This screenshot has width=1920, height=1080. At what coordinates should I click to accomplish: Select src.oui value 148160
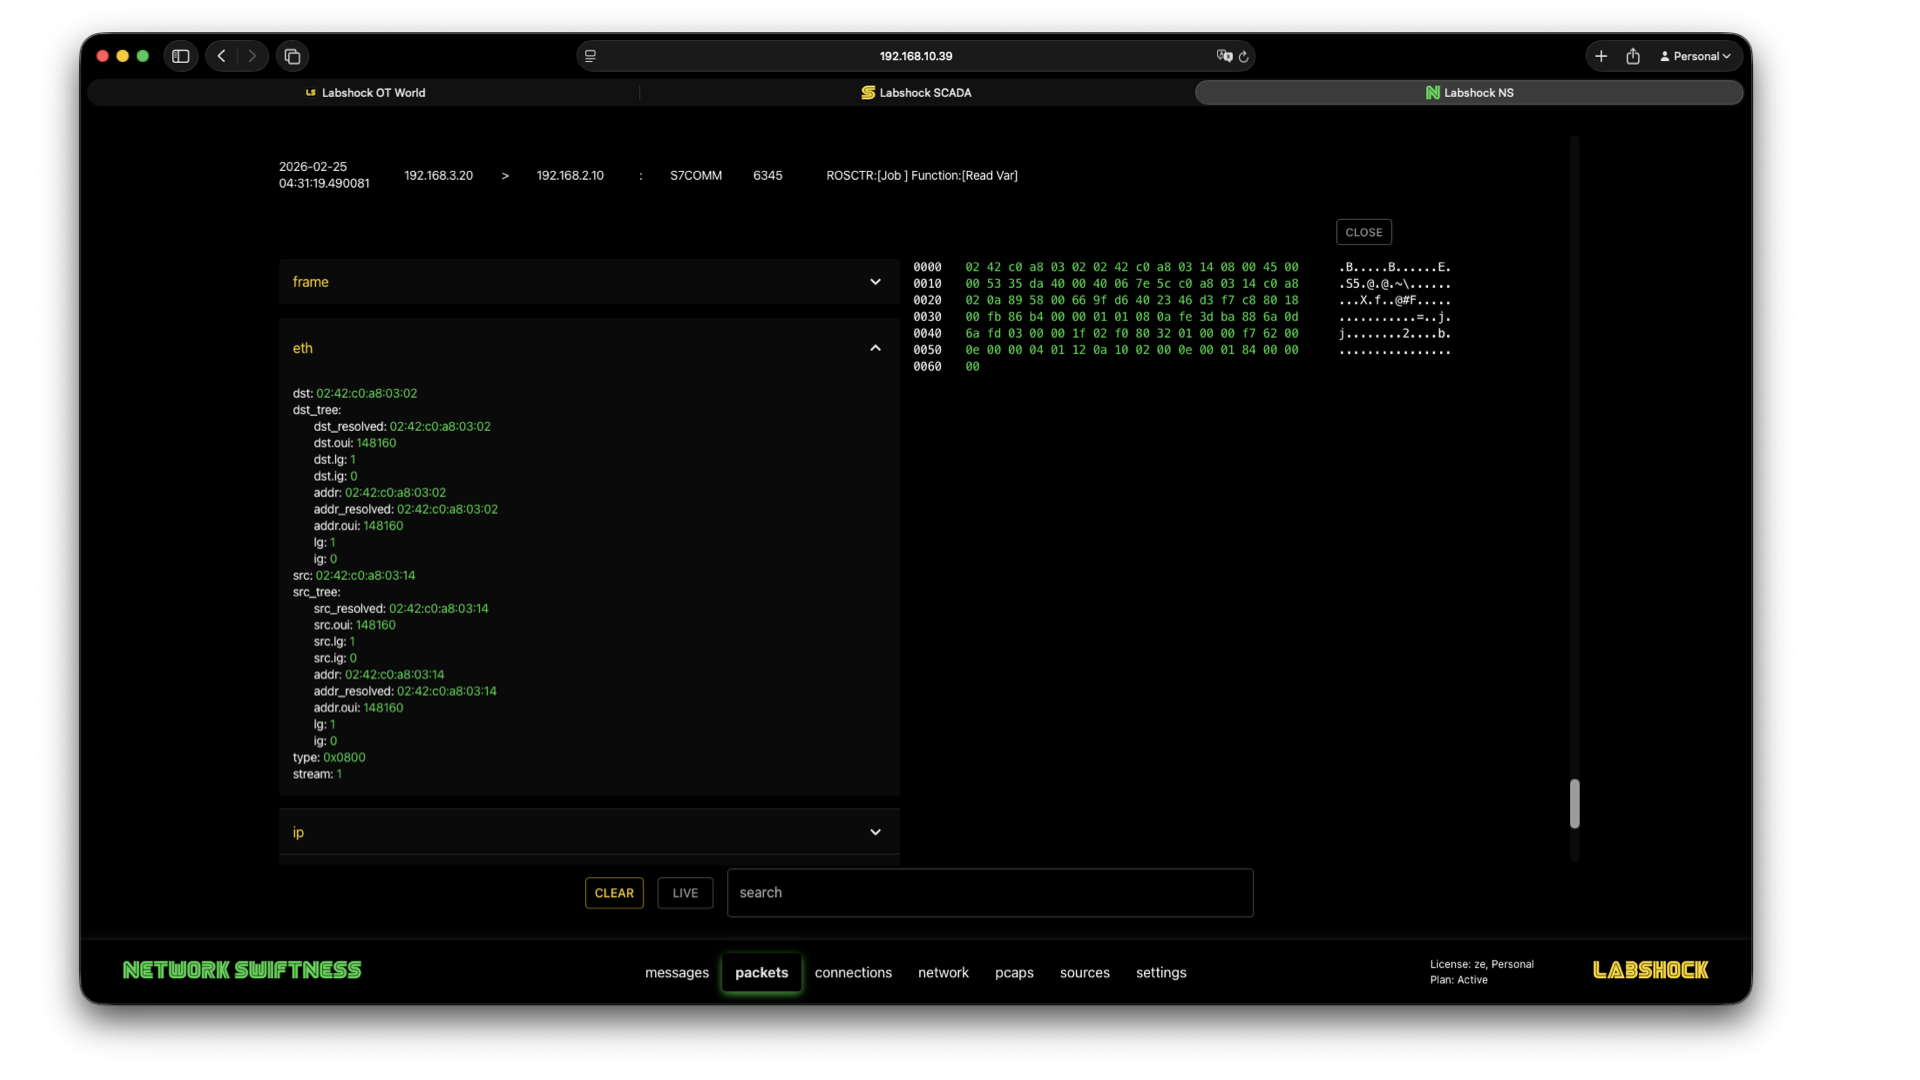(376, 625)
